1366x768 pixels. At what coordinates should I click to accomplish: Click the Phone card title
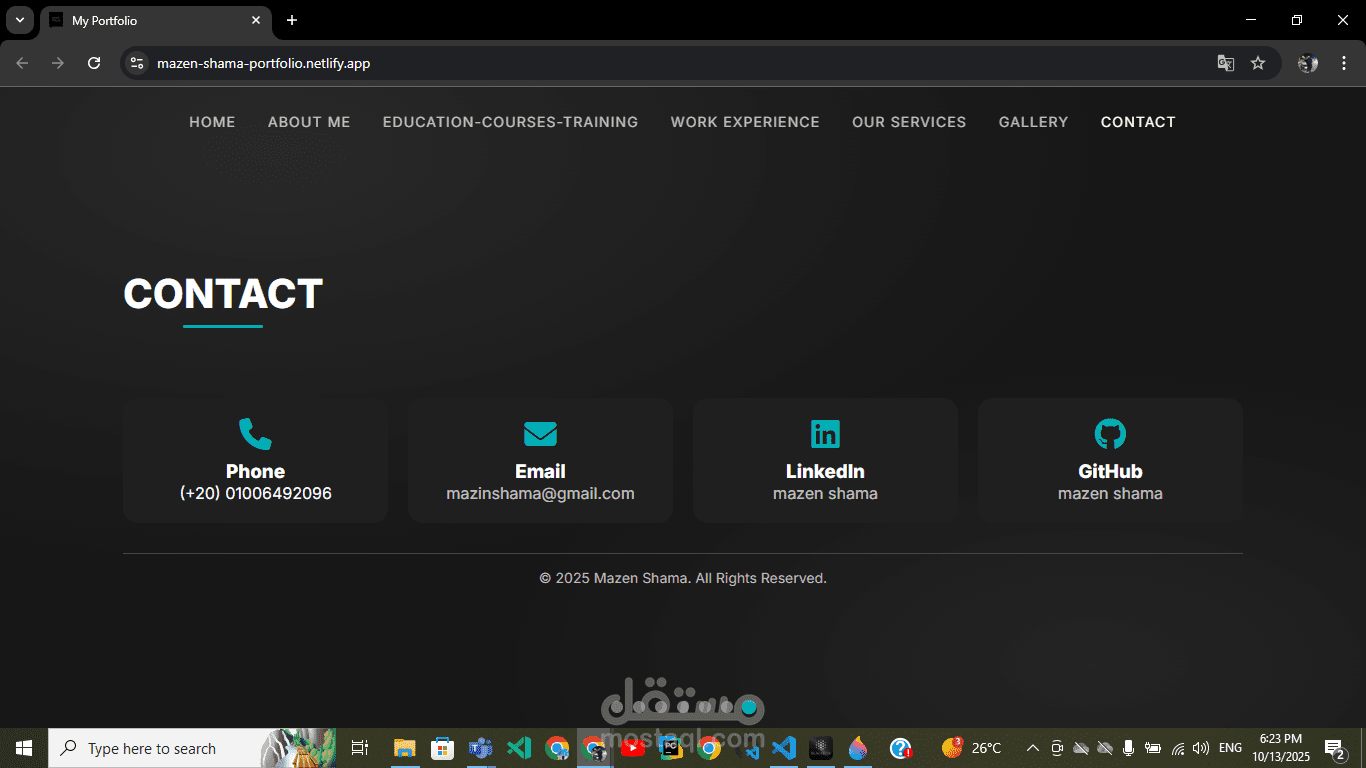255,471
